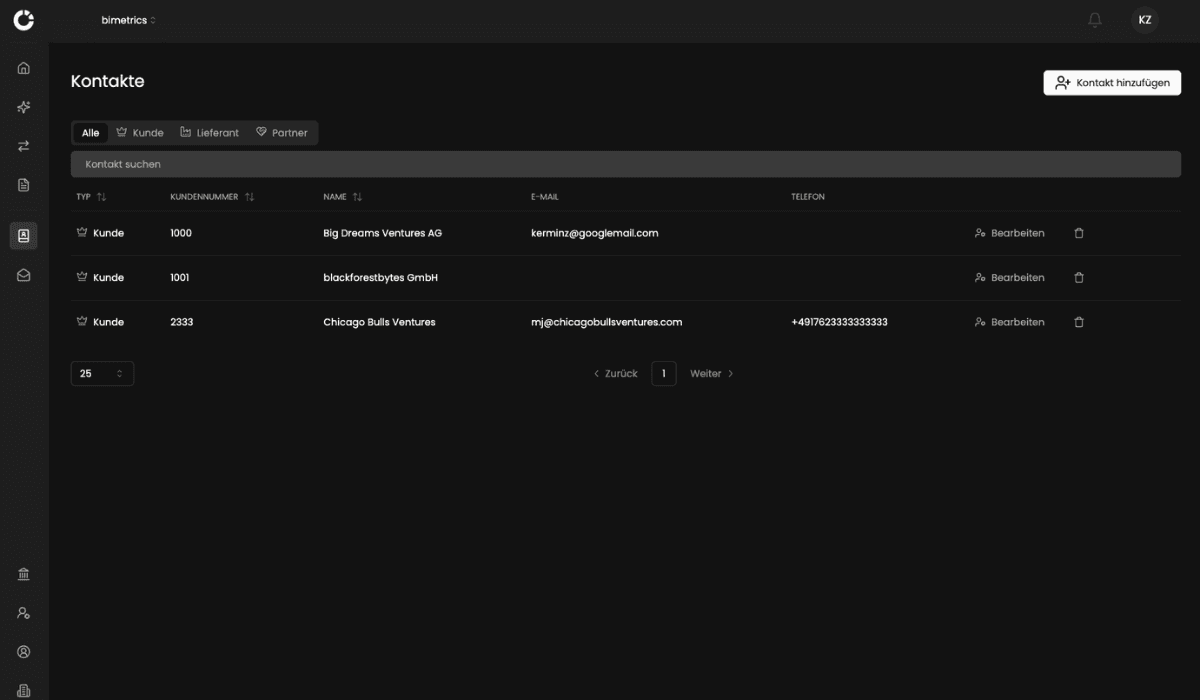The width and height of the screenshot is (1200, 700).
Task: Open the bank building icon in sidebar
Action: 24,574
